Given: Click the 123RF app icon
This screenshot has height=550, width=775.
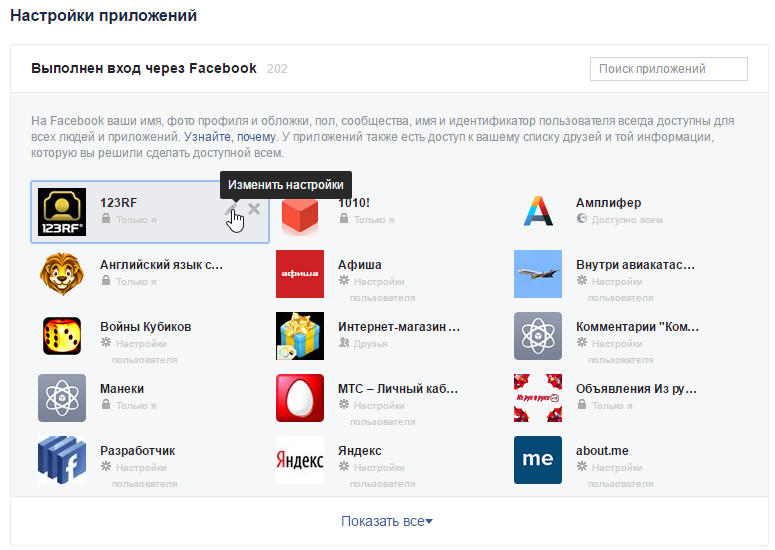Looking at the screenshot, I should coord(62,212).
